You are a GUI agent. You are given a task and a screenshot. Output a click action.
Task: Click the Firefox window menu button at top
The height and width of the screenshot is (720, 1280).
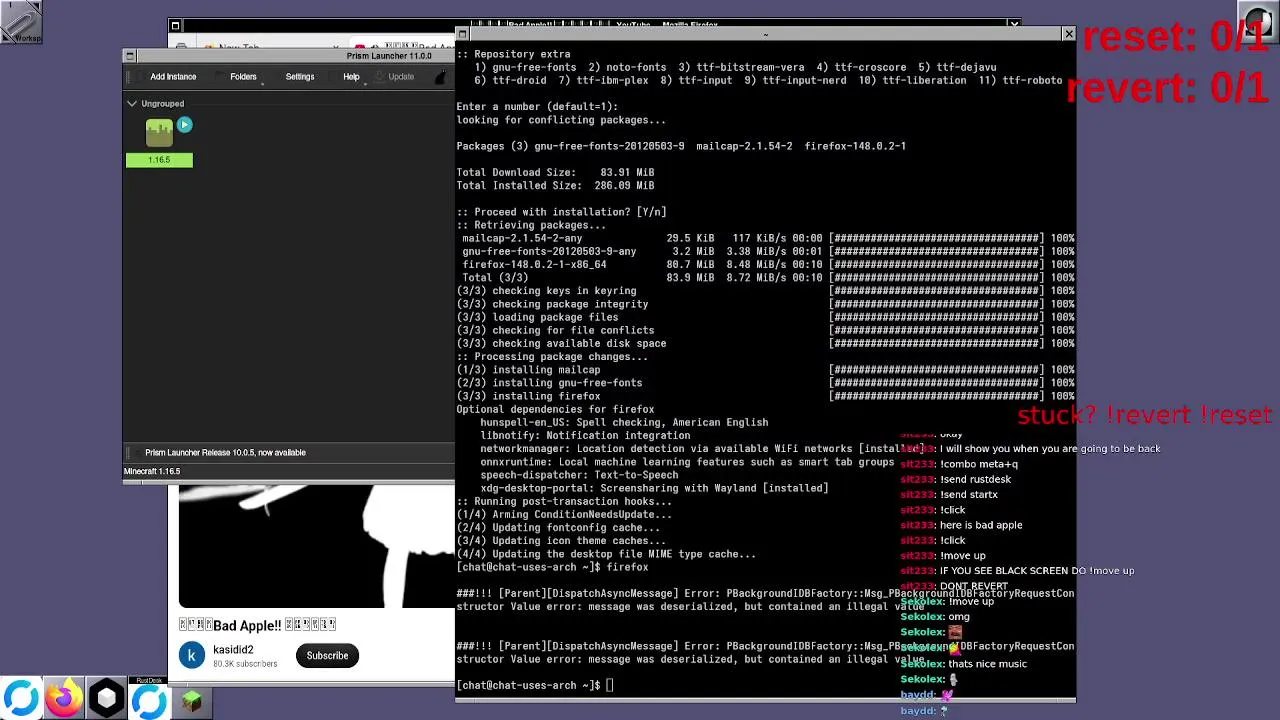coord(175,26)
